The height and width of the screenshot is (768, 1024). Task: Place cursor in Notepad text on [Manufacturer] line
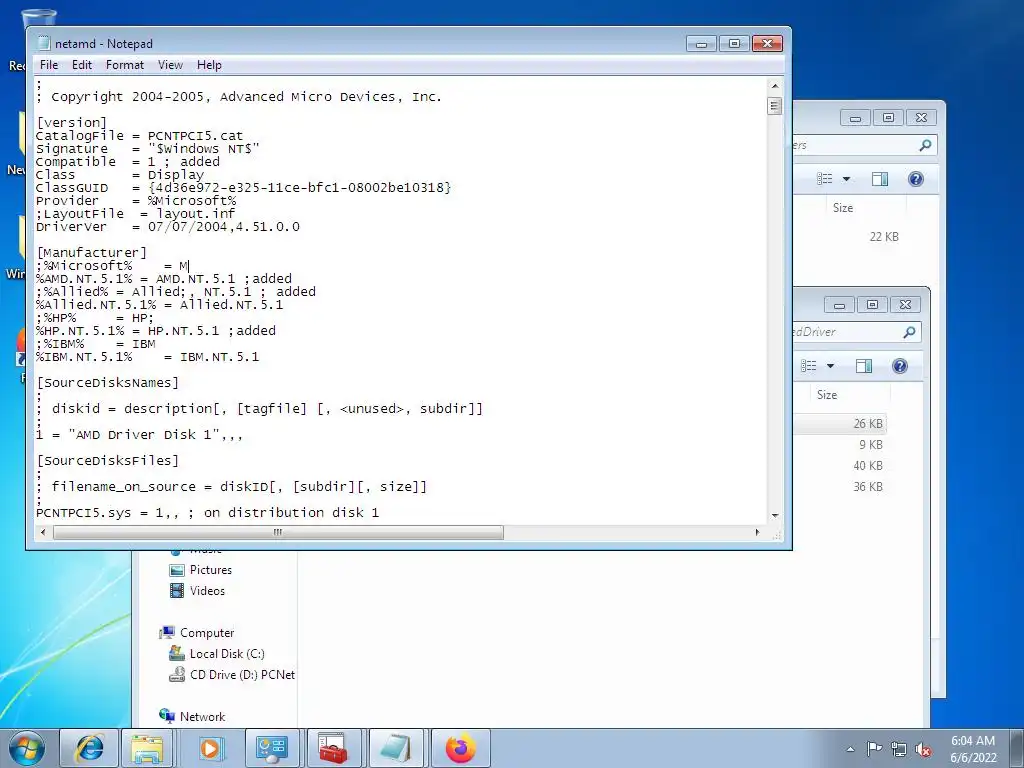91,253
